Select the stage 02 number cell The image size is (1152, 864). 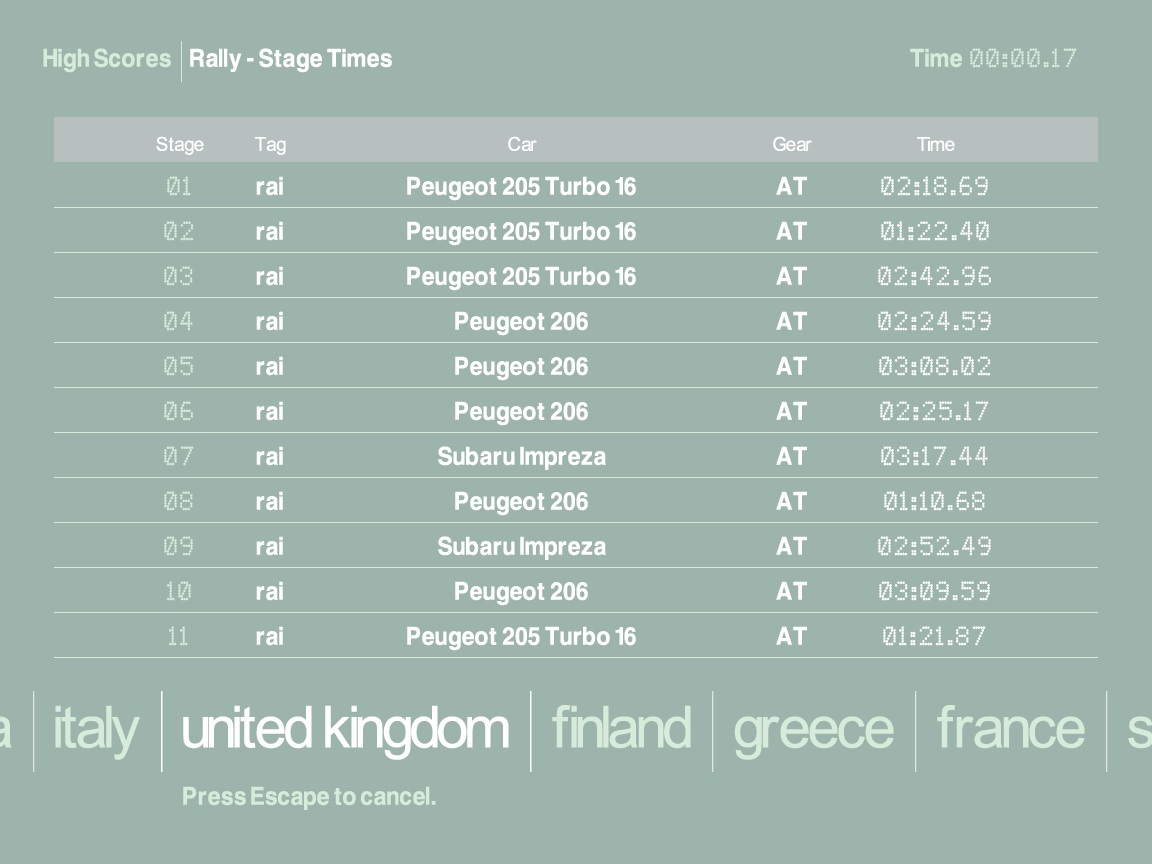pos(179,232)
